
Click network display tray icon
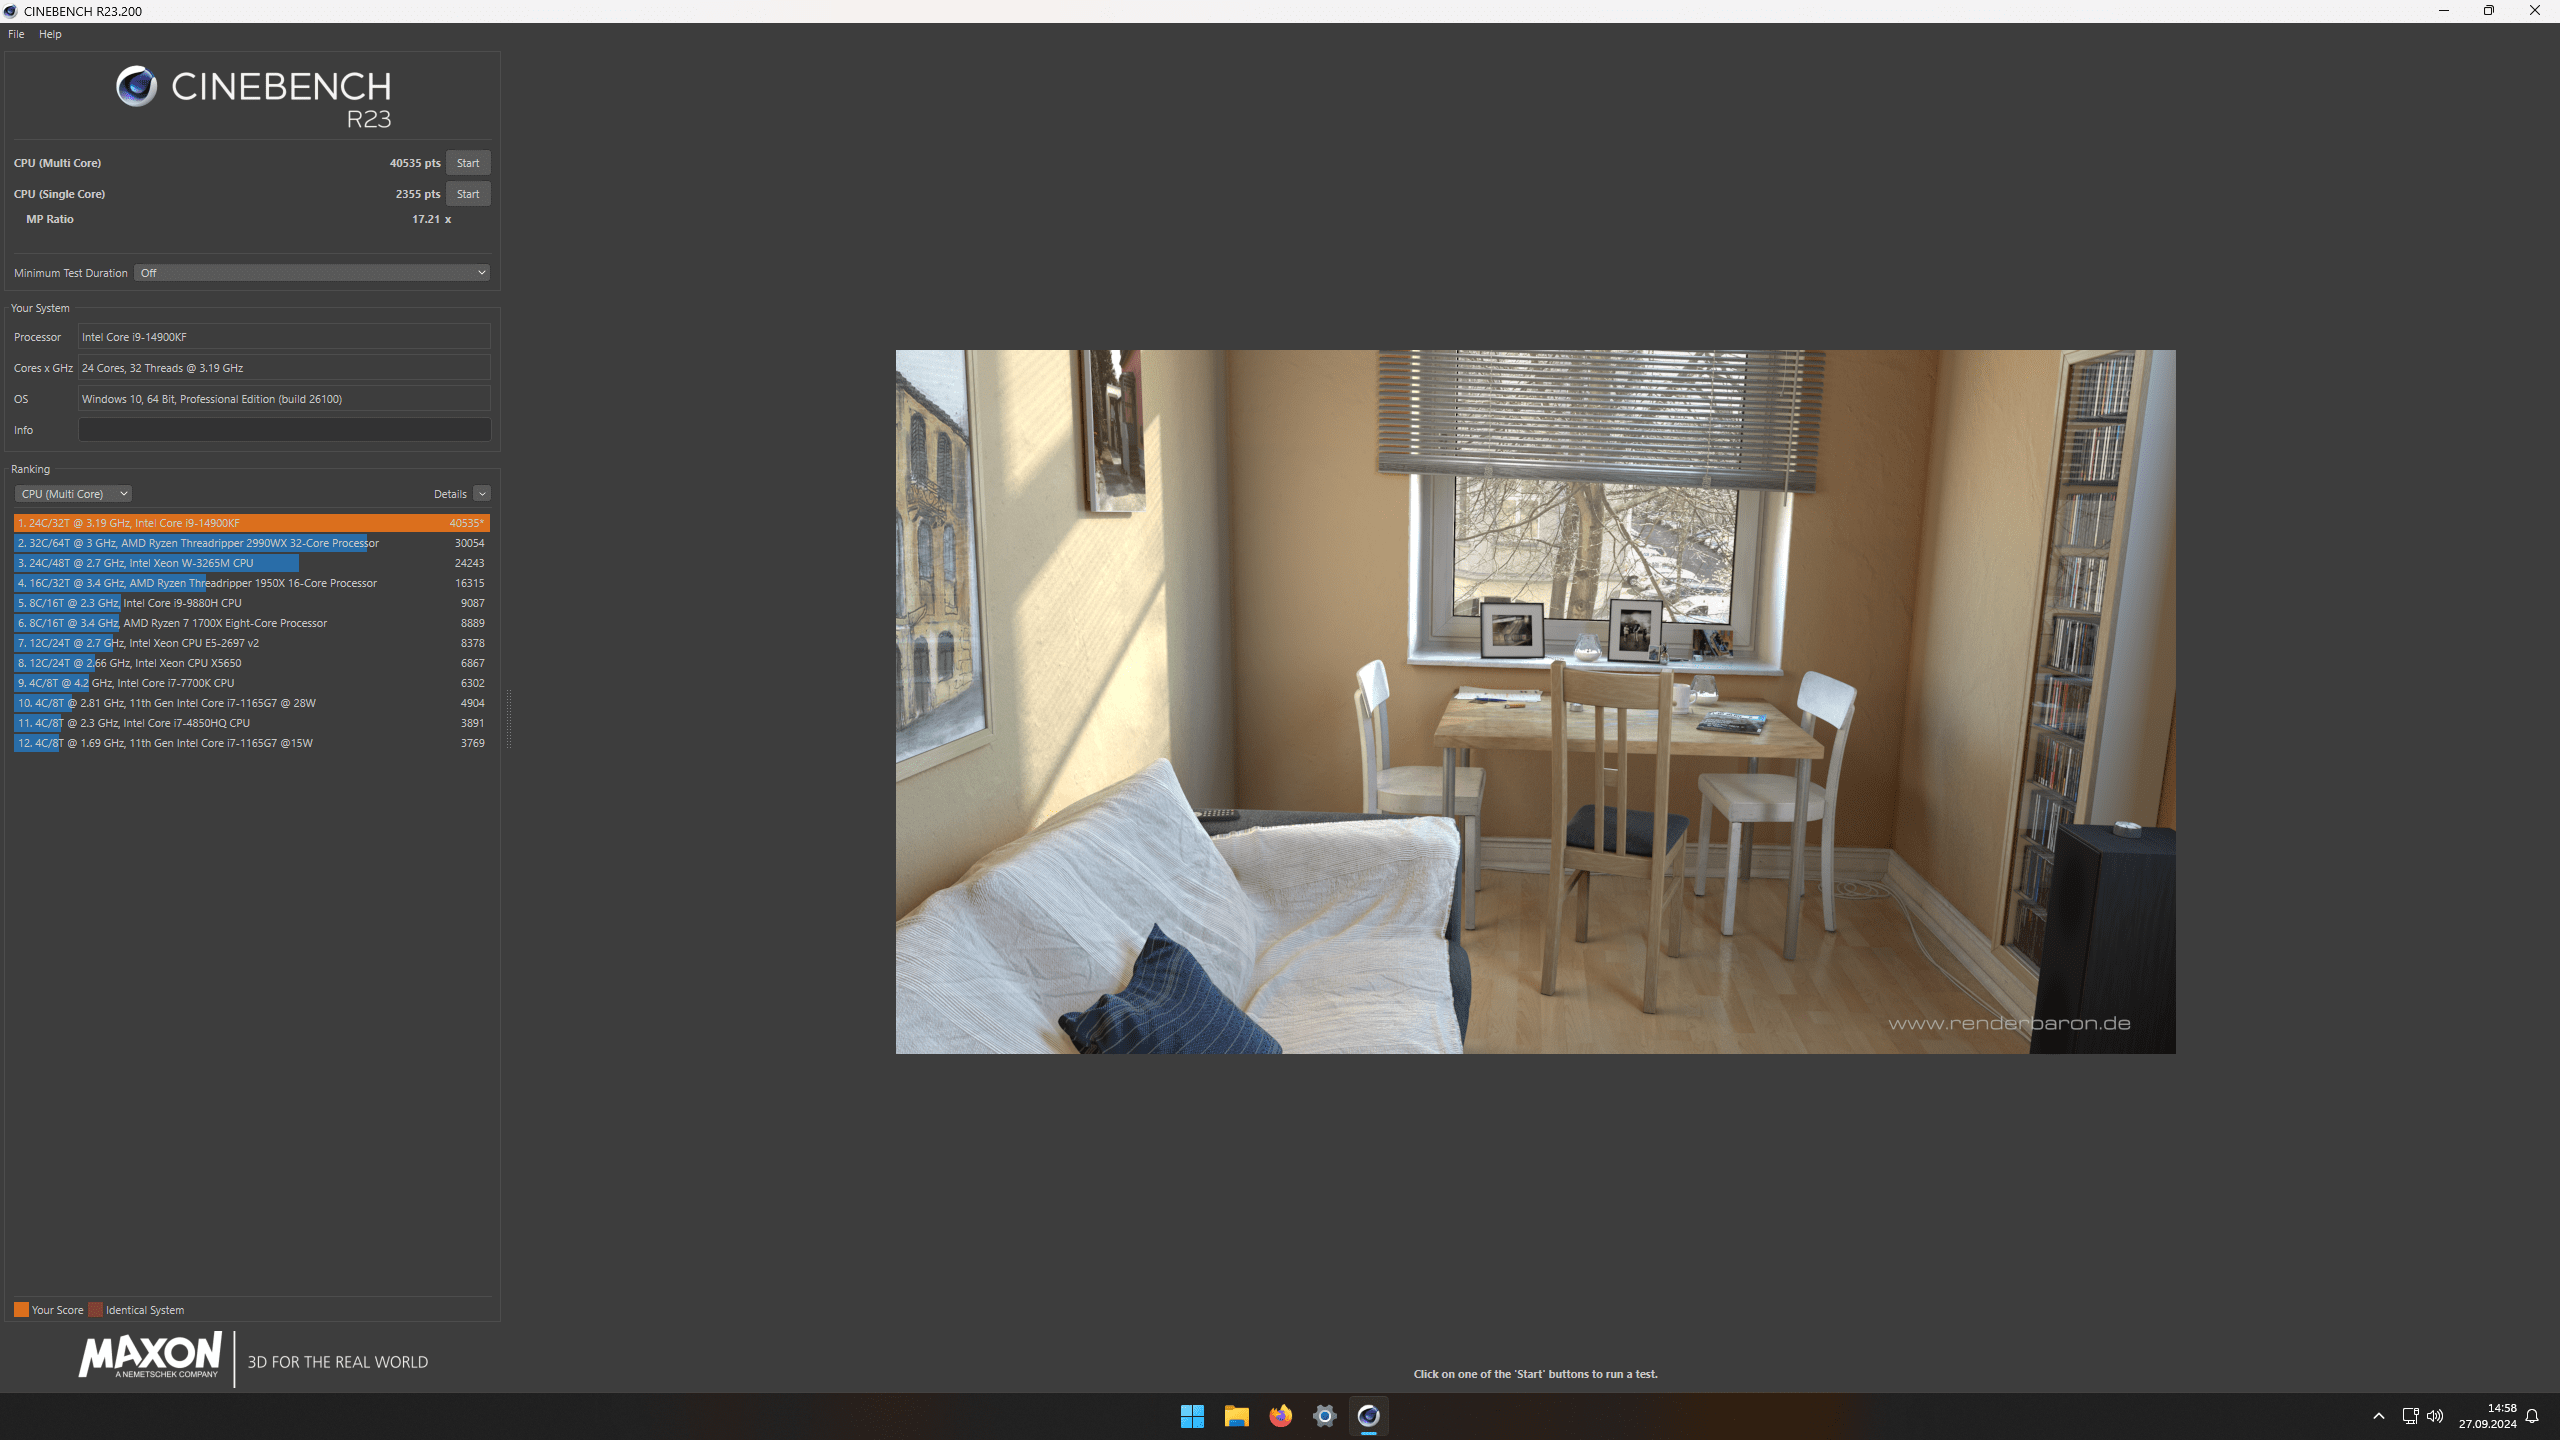pyautogui.click(x=2410, y=1416)
